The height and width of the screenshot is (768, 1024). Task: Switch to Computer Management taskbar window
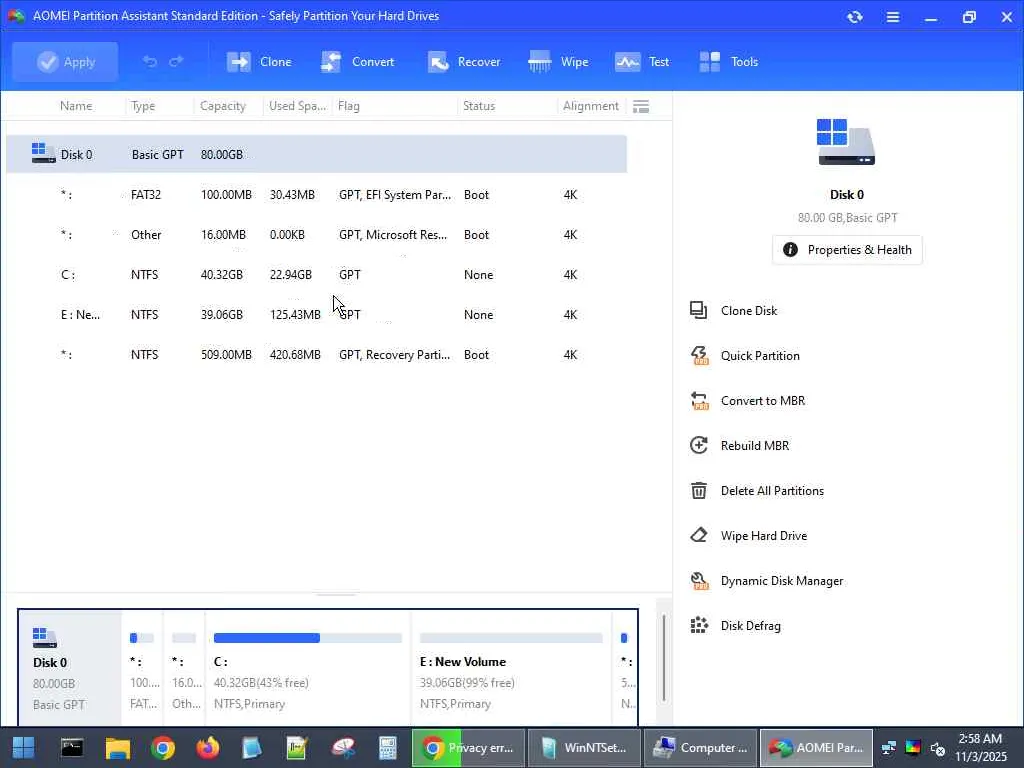pyautogui.click(x=700, y=748)
